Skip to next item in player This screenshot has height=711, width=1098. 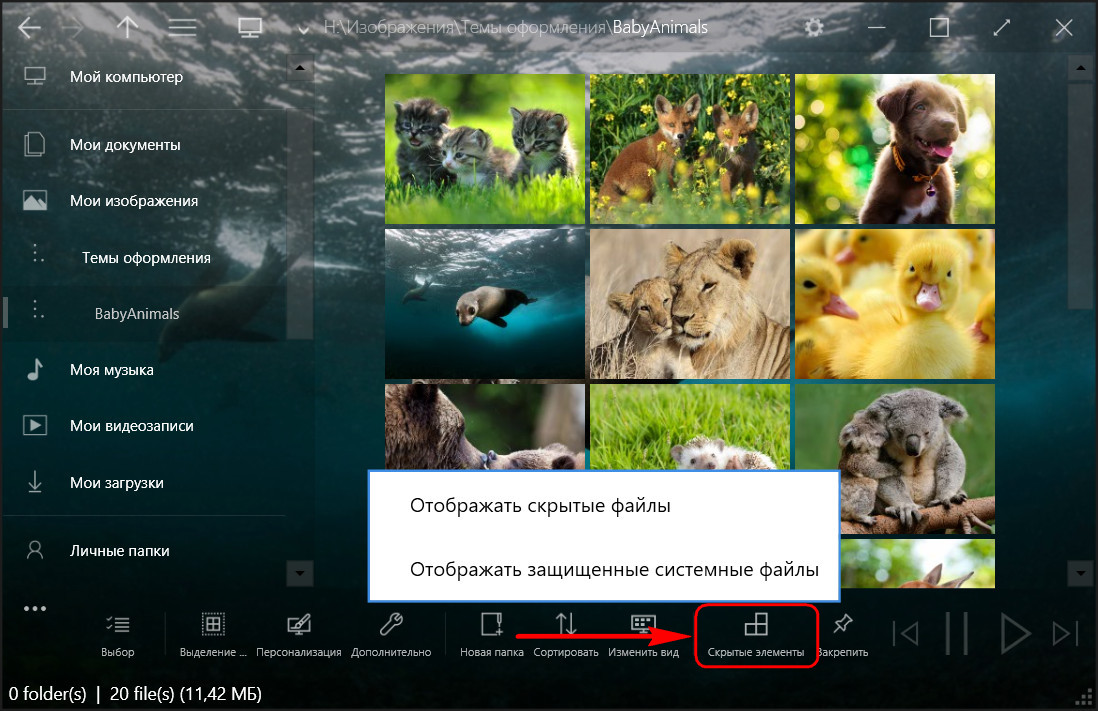(x=1066, y=634)
